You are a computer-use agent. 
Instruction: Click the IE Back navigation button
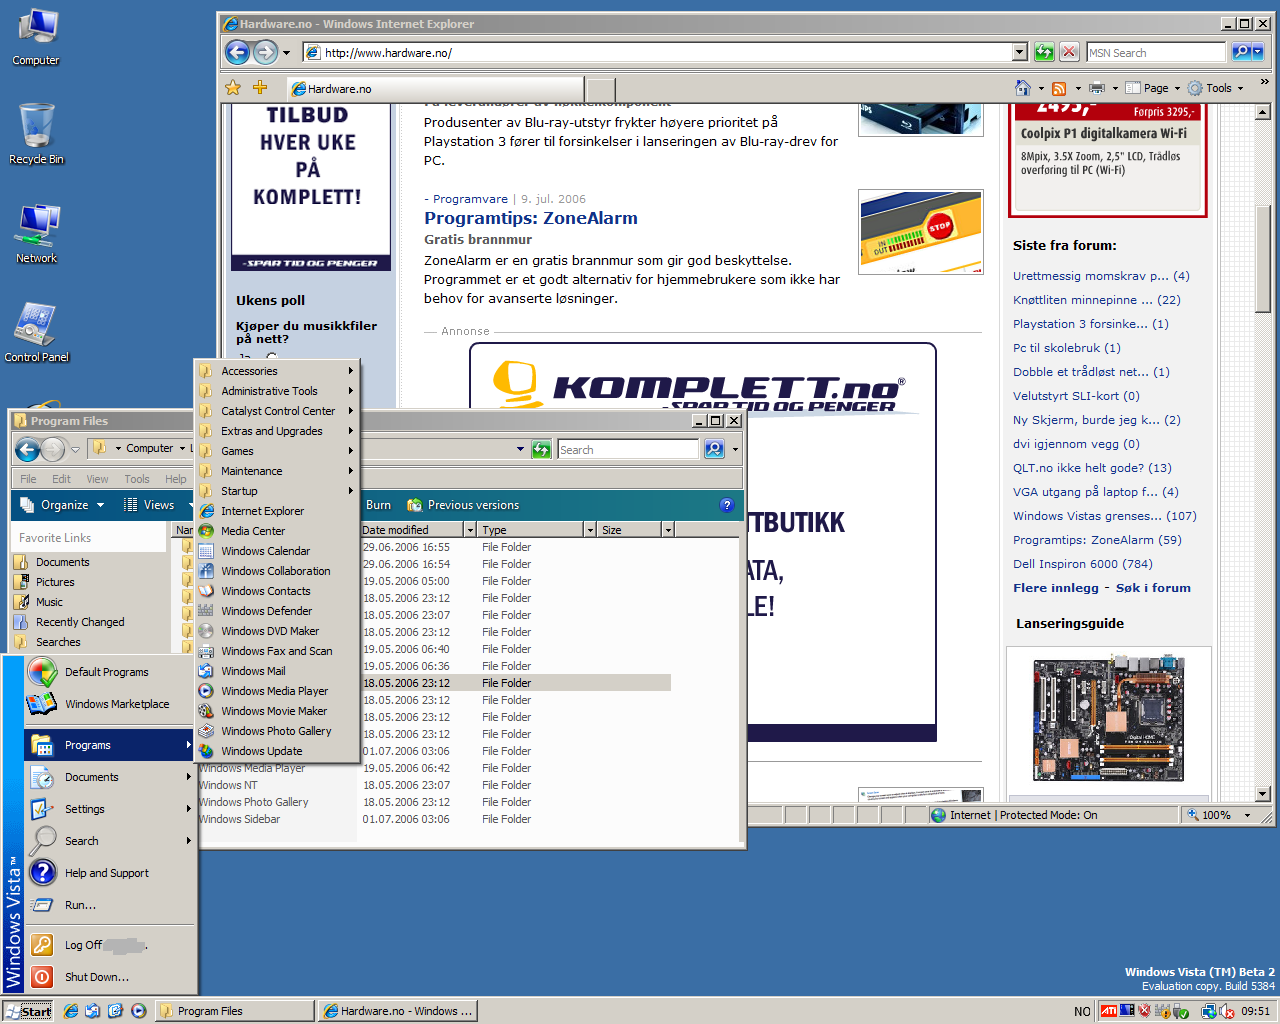tap(237, 52)
